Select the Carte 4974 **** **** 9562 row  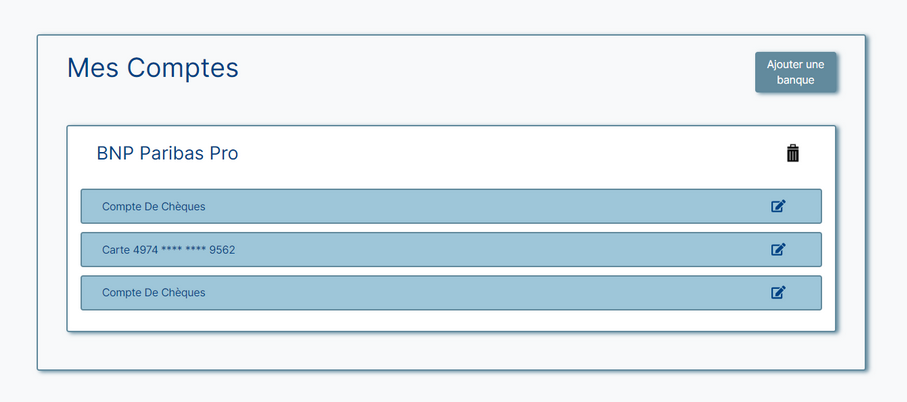click(x=451, y=249)
